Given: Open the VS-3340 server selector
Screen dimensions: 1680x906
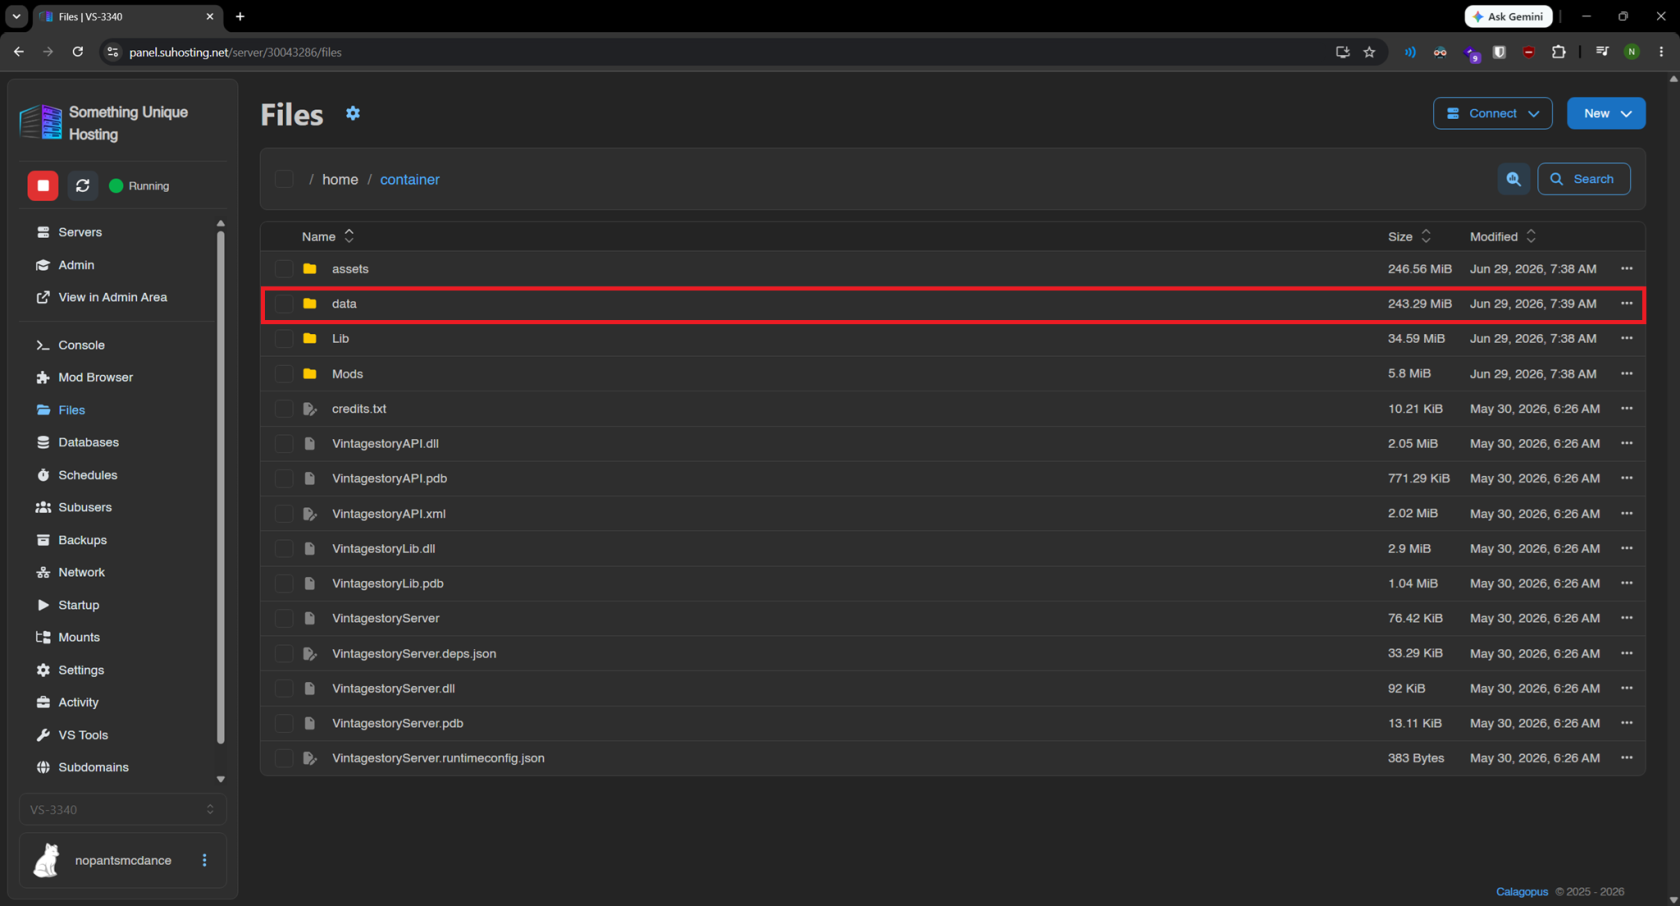Looking at the screenshot, I should (122, 809).
